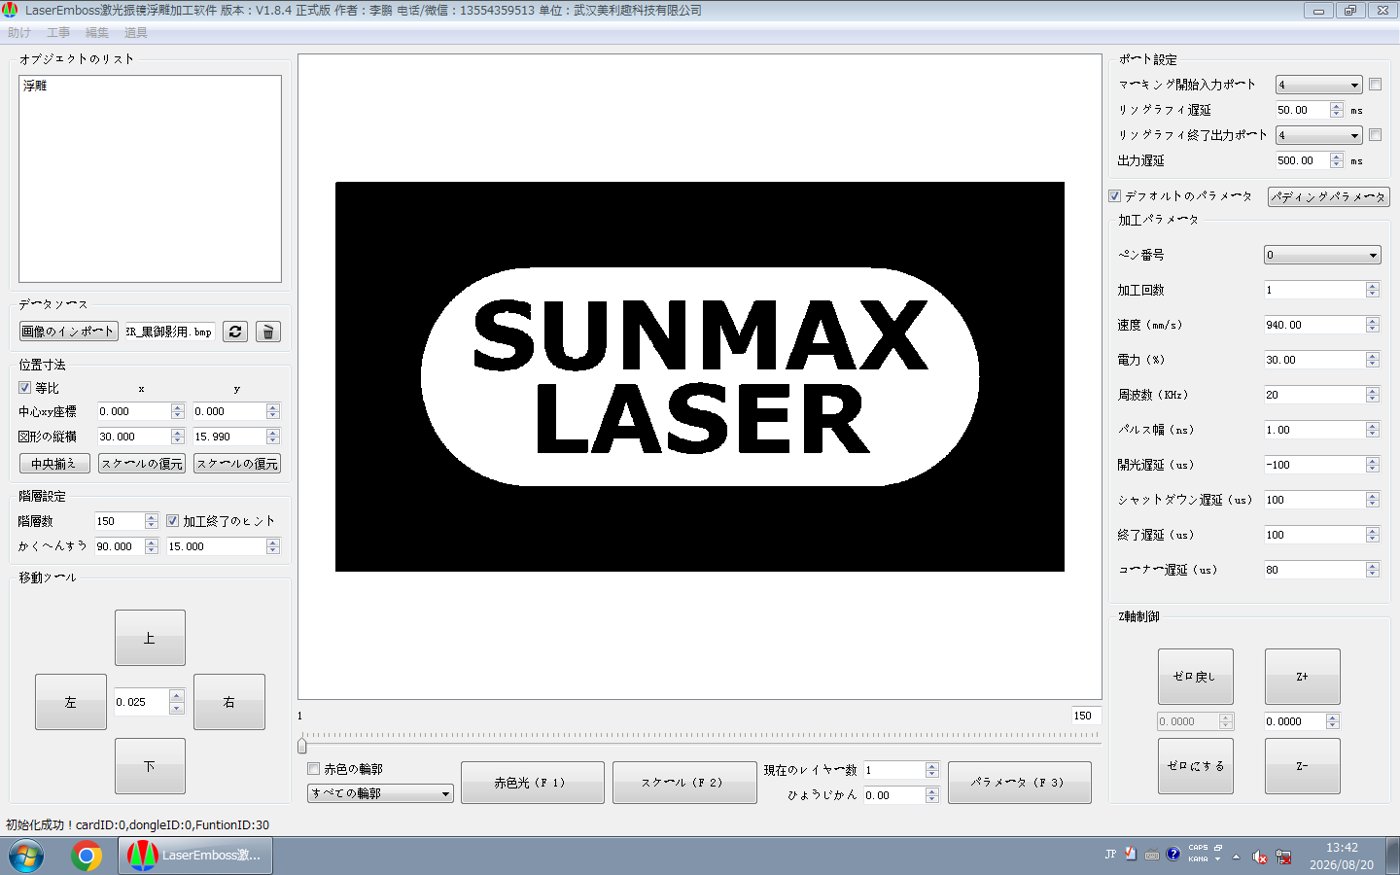Screen dimensions: 1400x875
Task: Click the 電力 (%) input field
Action: [x=1314, y=360]
